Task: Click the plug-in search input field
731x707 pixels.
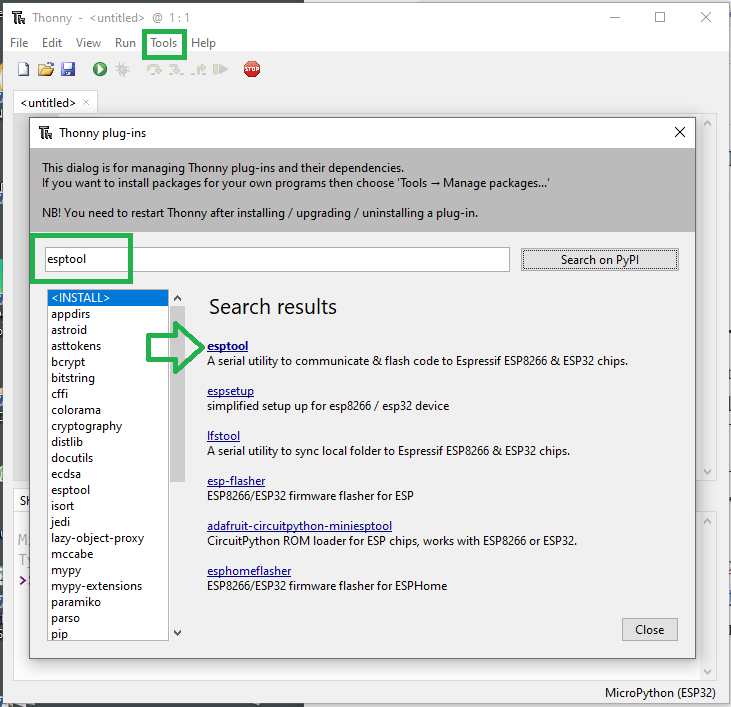Action: click(x=277, y=259)
